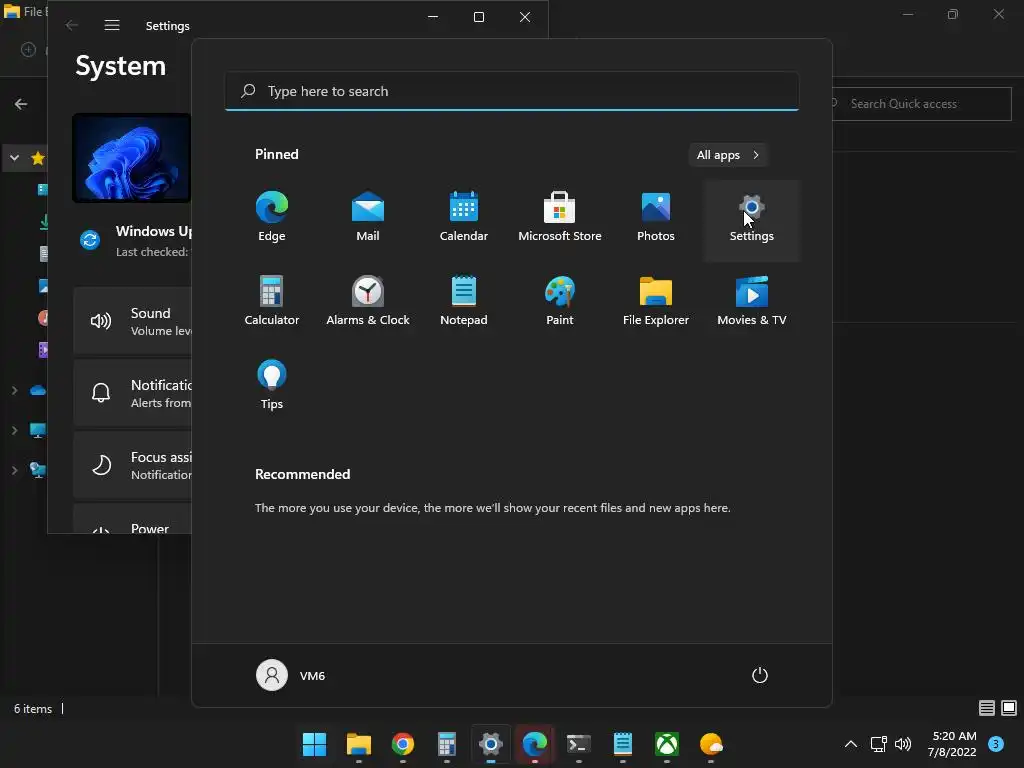The width and height of the screenshot is (1024, 768).
Task: Click the volume speaker tray icon
Action: point(903,744)
